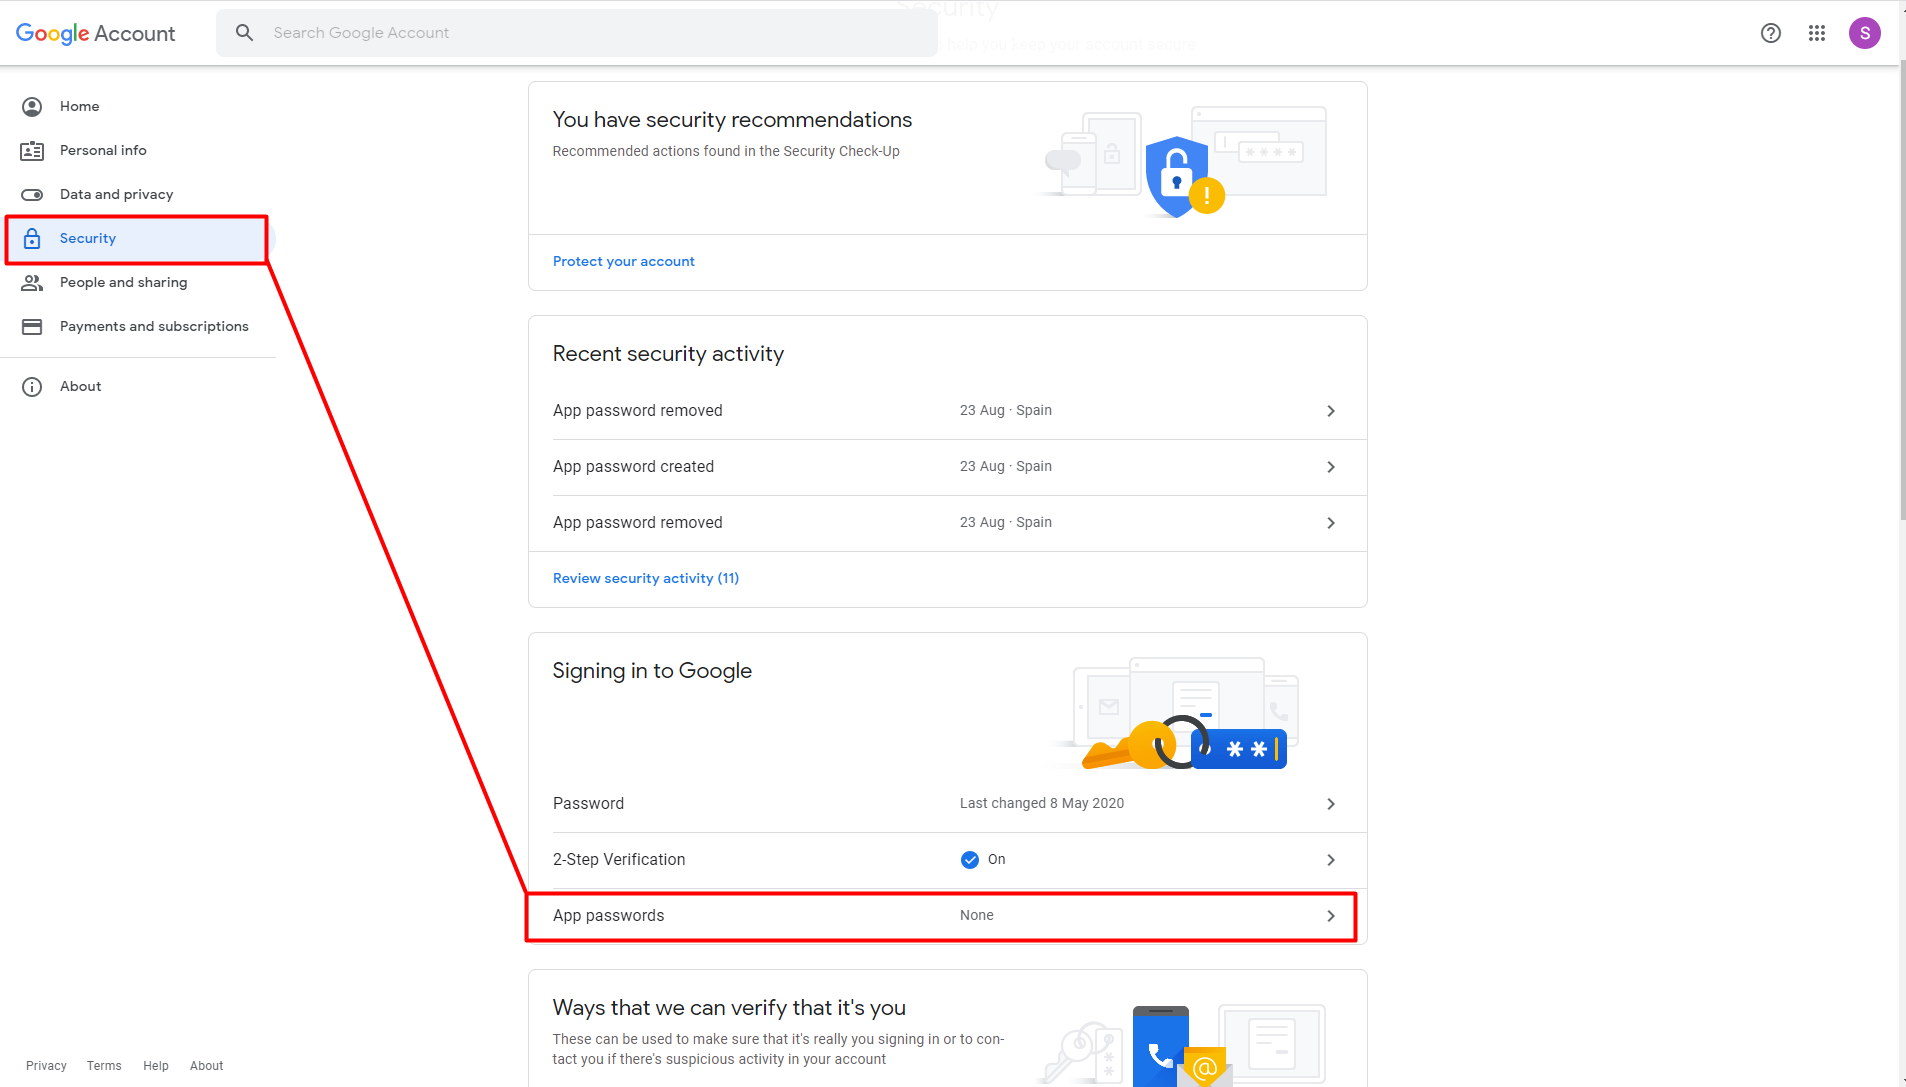Click the search magnifier icon
The image size is (1906, 1087).
point(244,33)
